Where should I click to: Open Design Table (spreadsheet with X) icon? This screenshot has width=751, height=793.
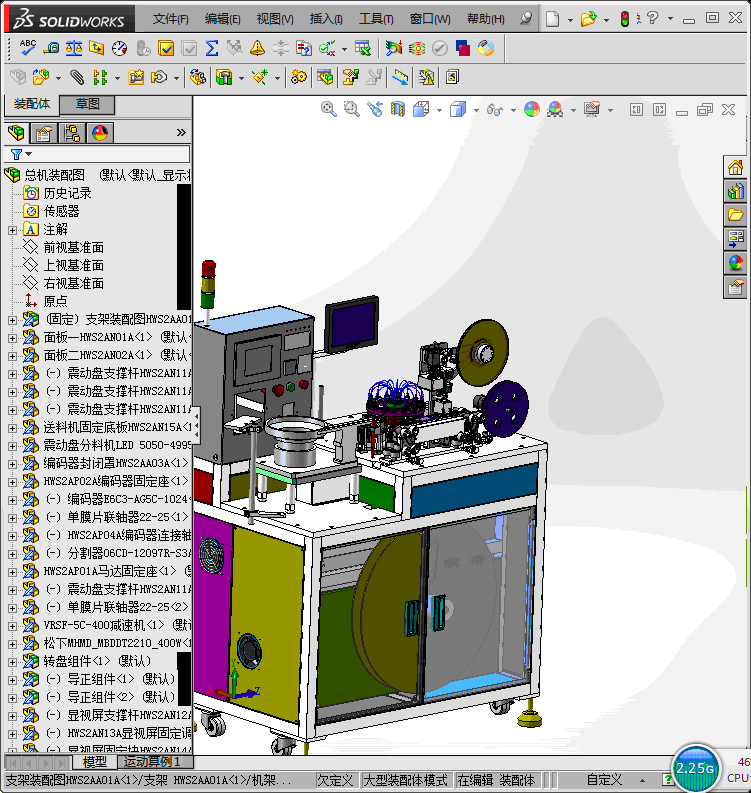pyautogui.click(x=363, y=48)
